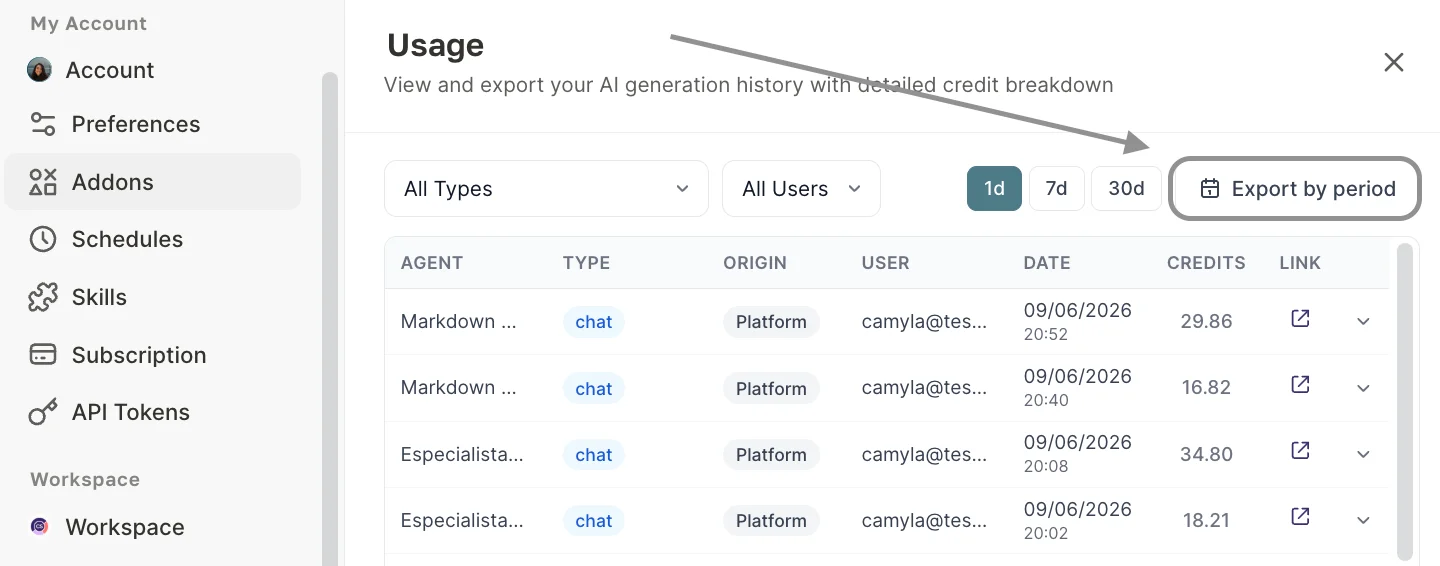The width and height of the screenshot is (1440, 566).
Task: Click the Preferences sliders icon in sidebar
Action: coord(43,124)
